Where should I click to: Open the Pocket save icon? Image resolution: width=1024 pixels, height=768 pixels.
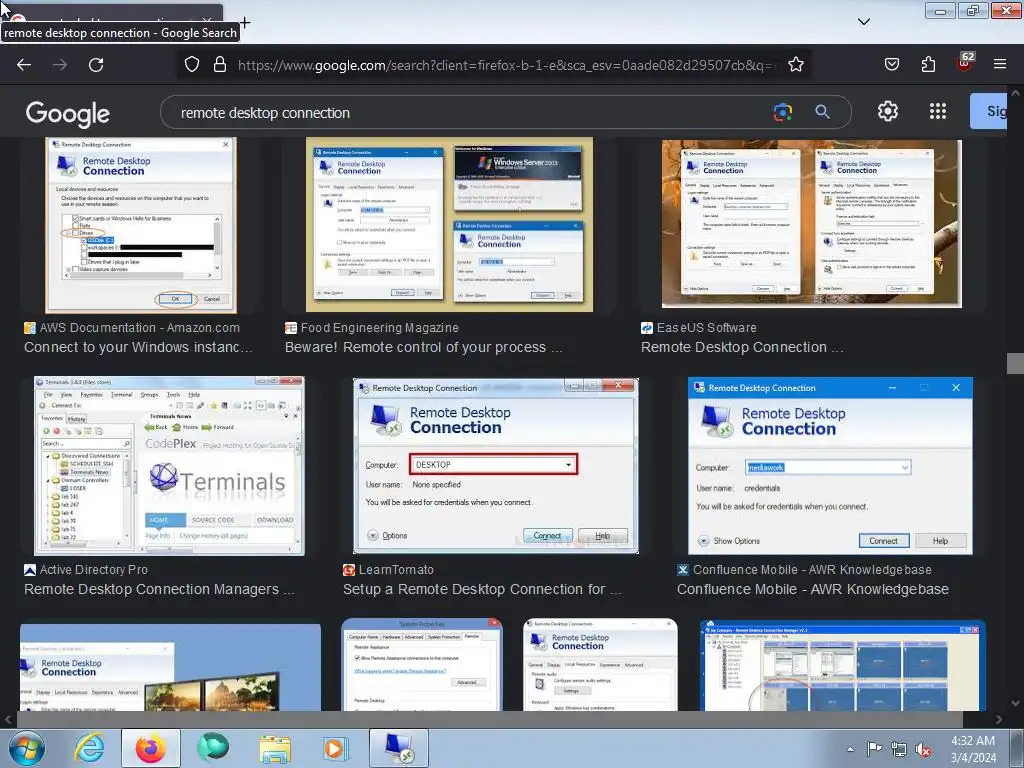pos(891,65)
